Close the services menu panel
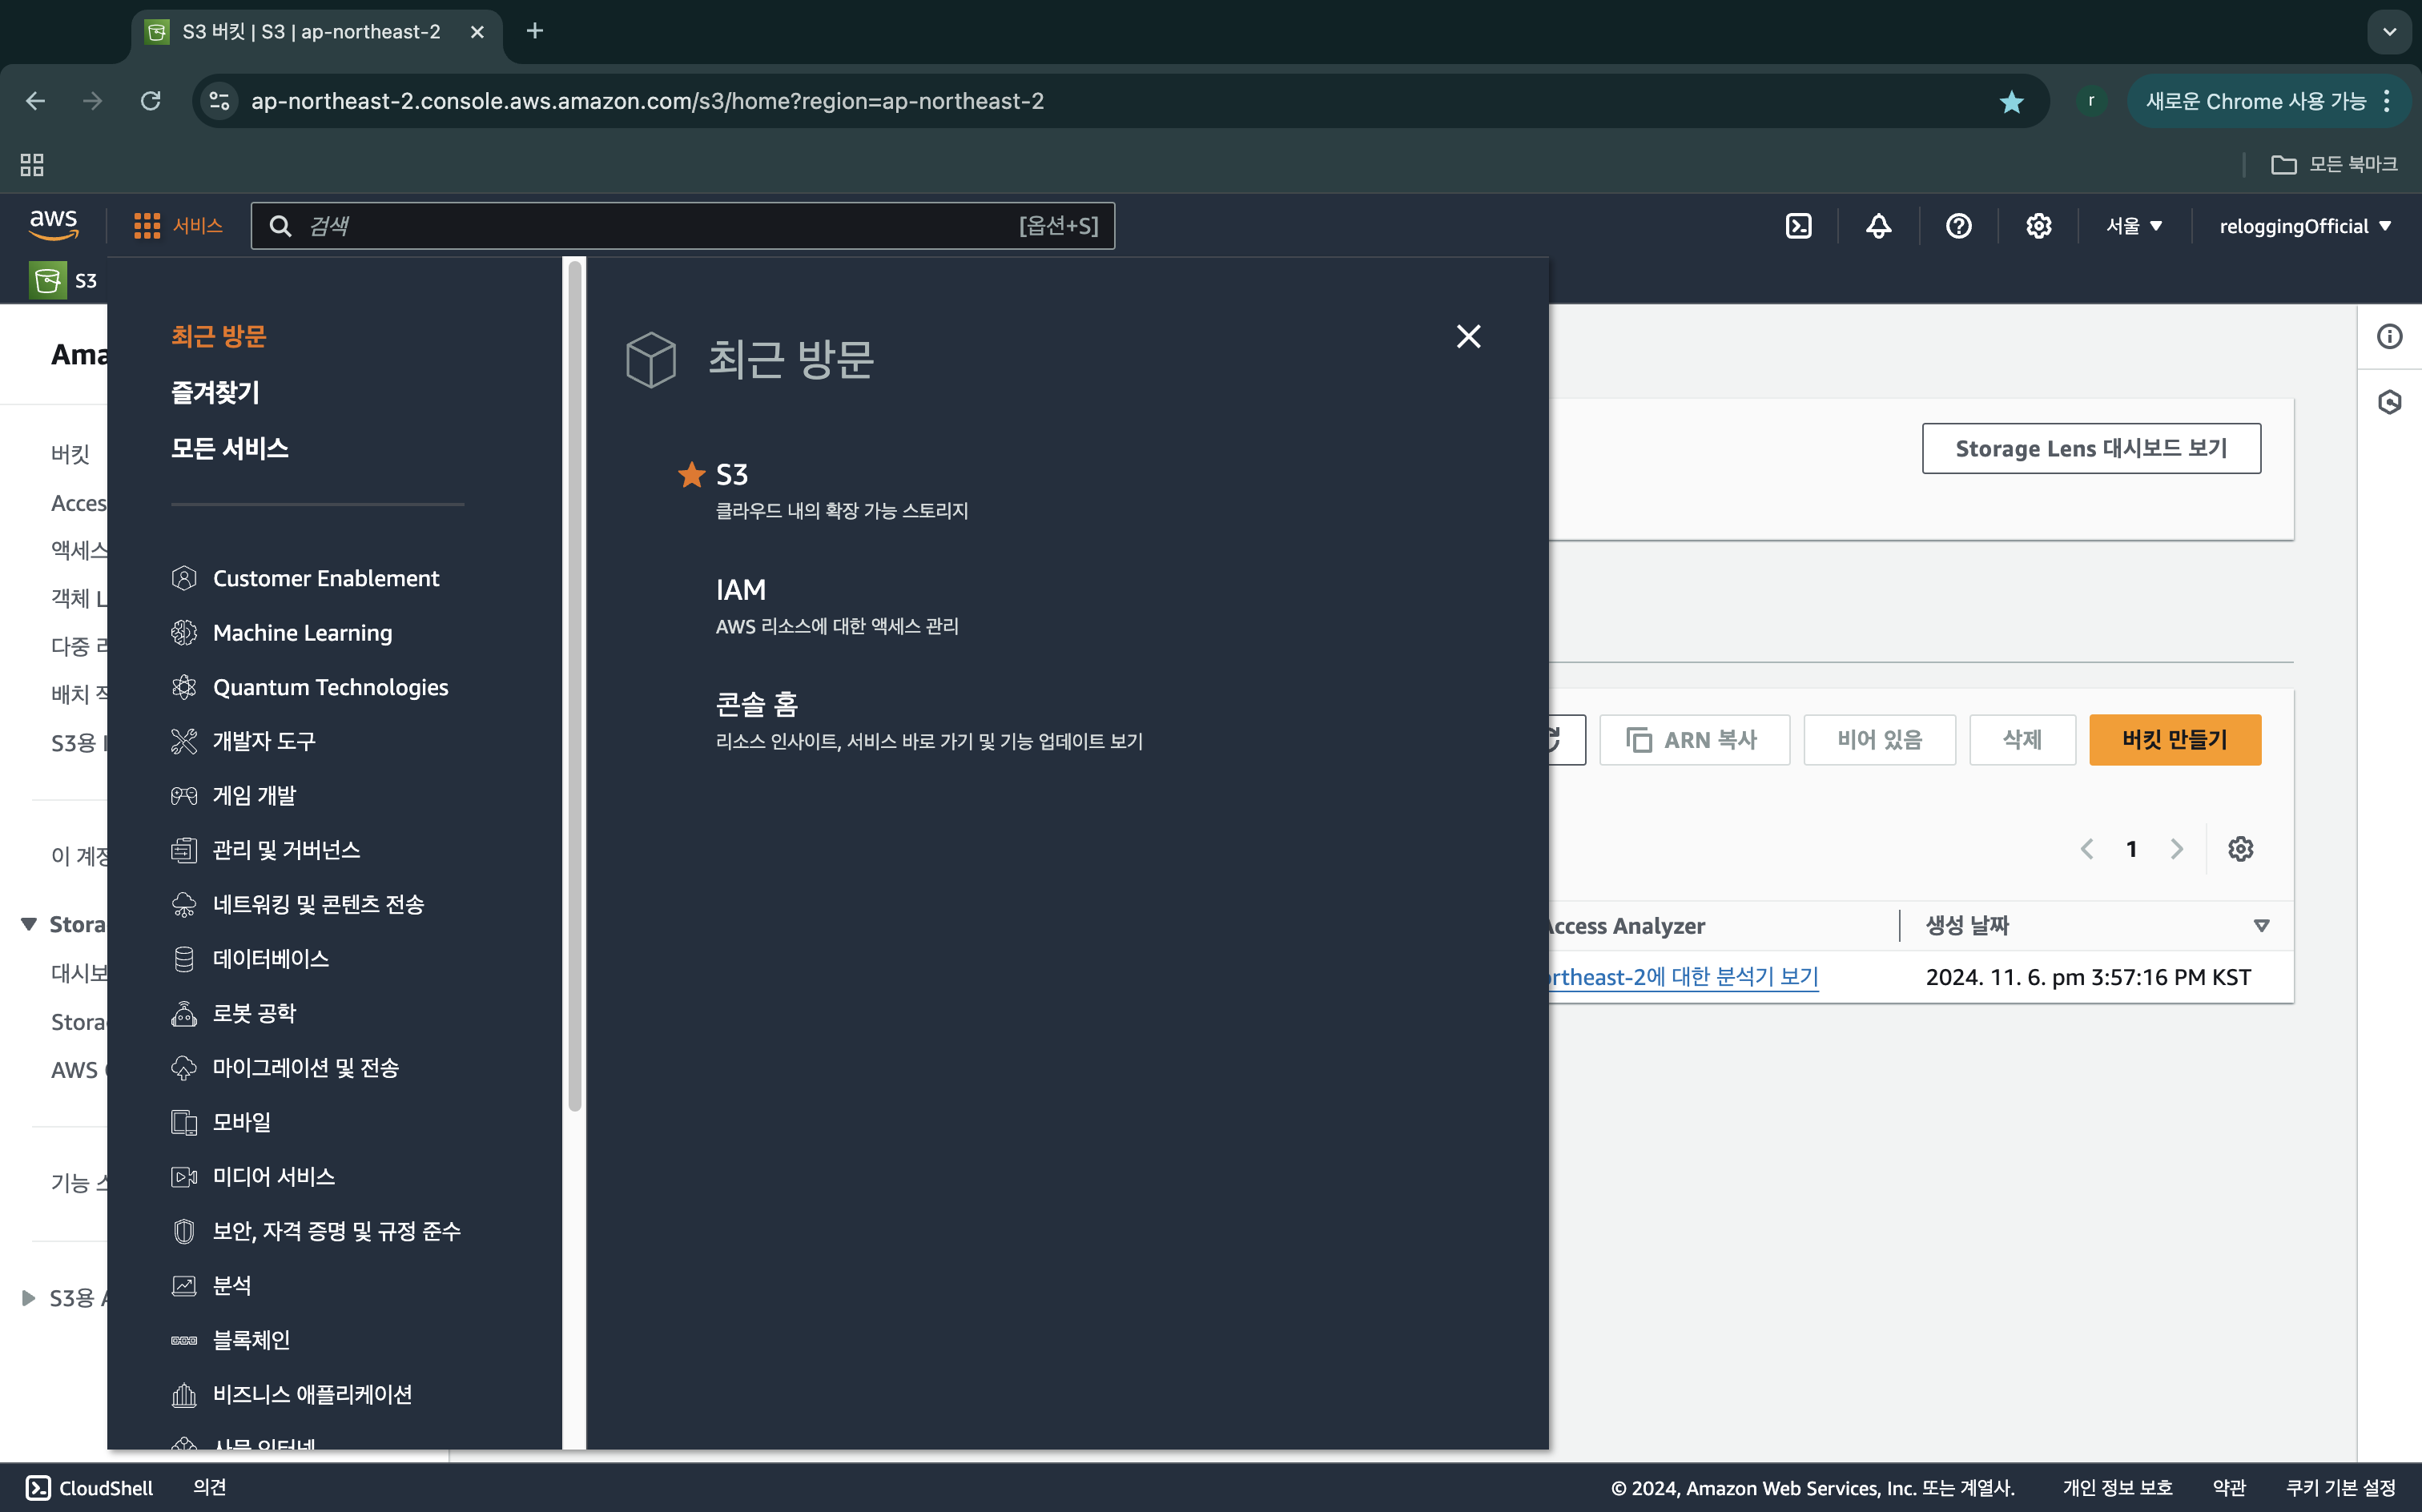Viewport: 2422px width, 1512px height. click(x=1468, y=337)
